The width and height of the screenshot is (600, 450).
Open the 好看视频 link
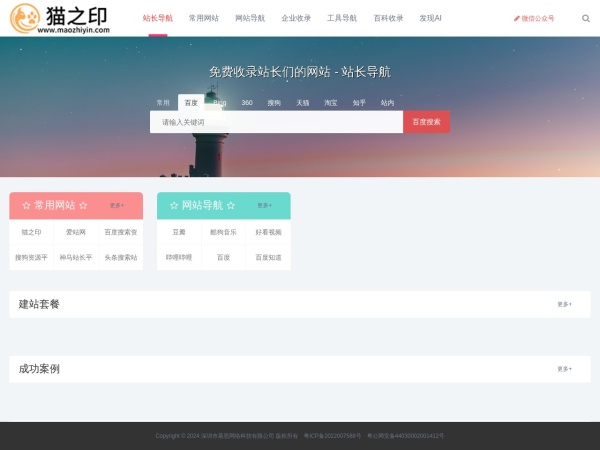tap(268, 232)
